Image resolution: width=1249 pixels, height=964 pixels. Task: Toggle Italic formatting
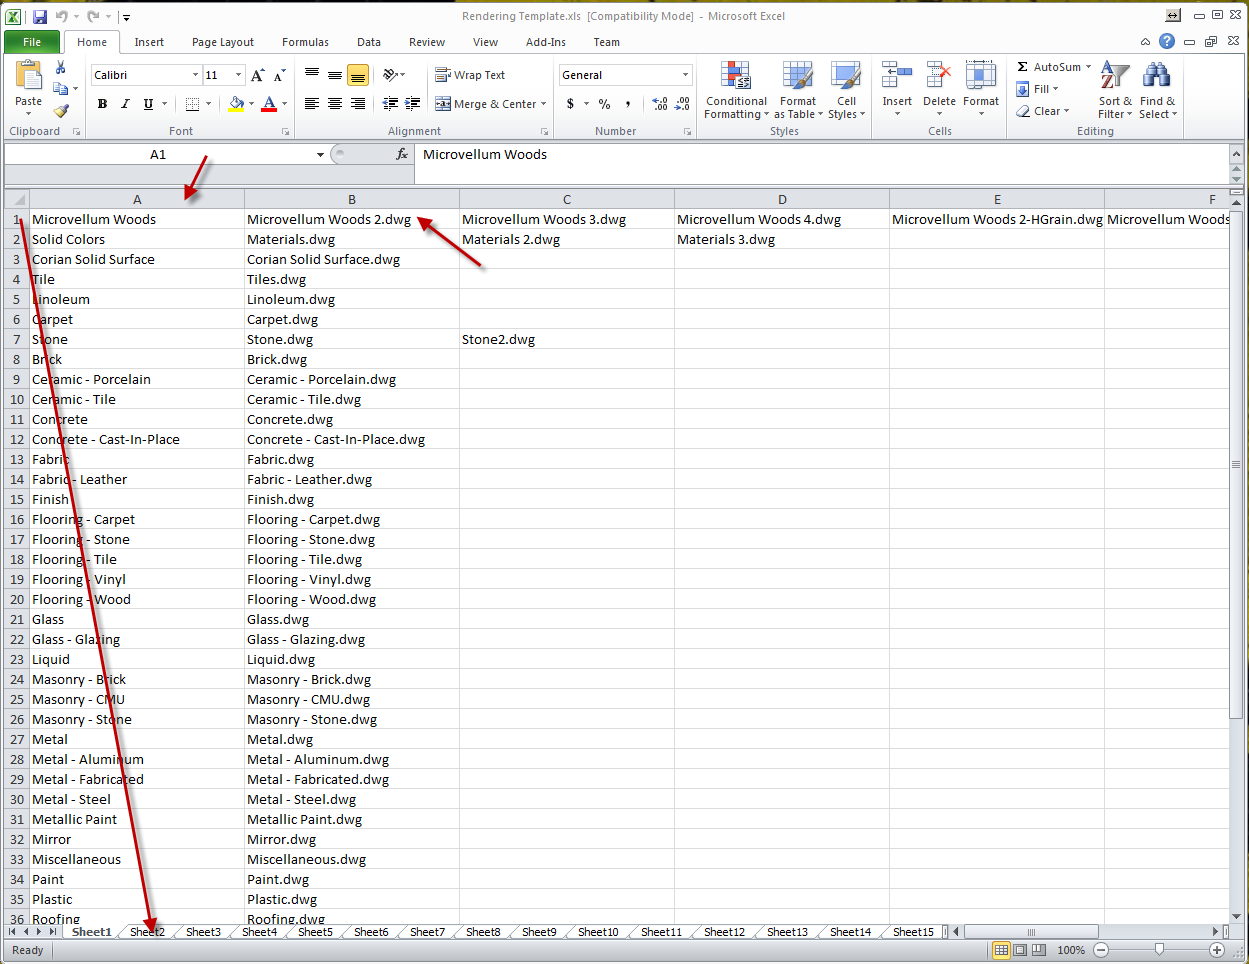125,104
